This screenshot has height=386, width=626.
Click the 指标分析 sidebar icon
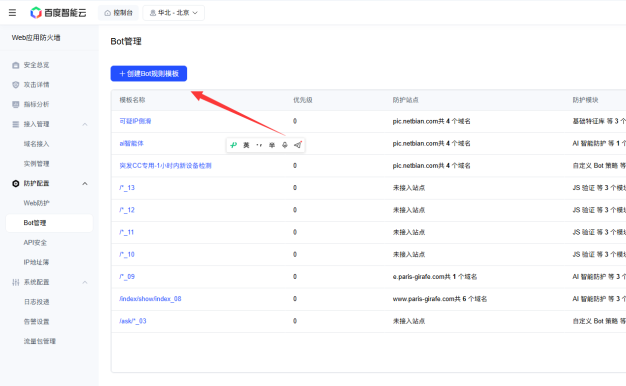(x=16, y=104)
